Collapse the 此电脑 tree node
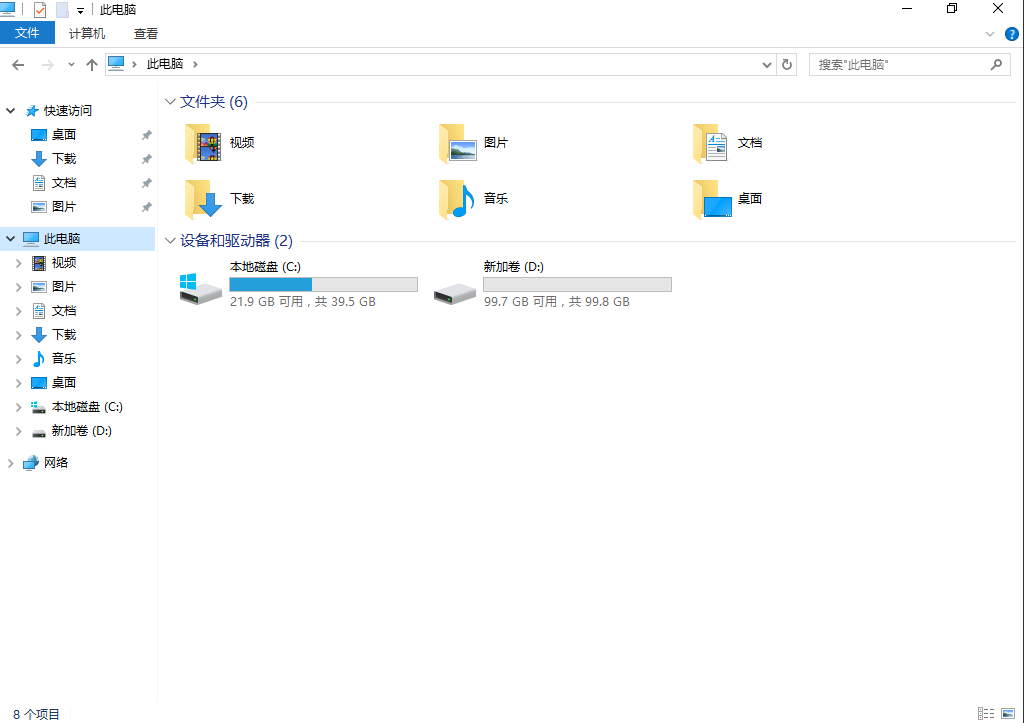 point(10,239)
